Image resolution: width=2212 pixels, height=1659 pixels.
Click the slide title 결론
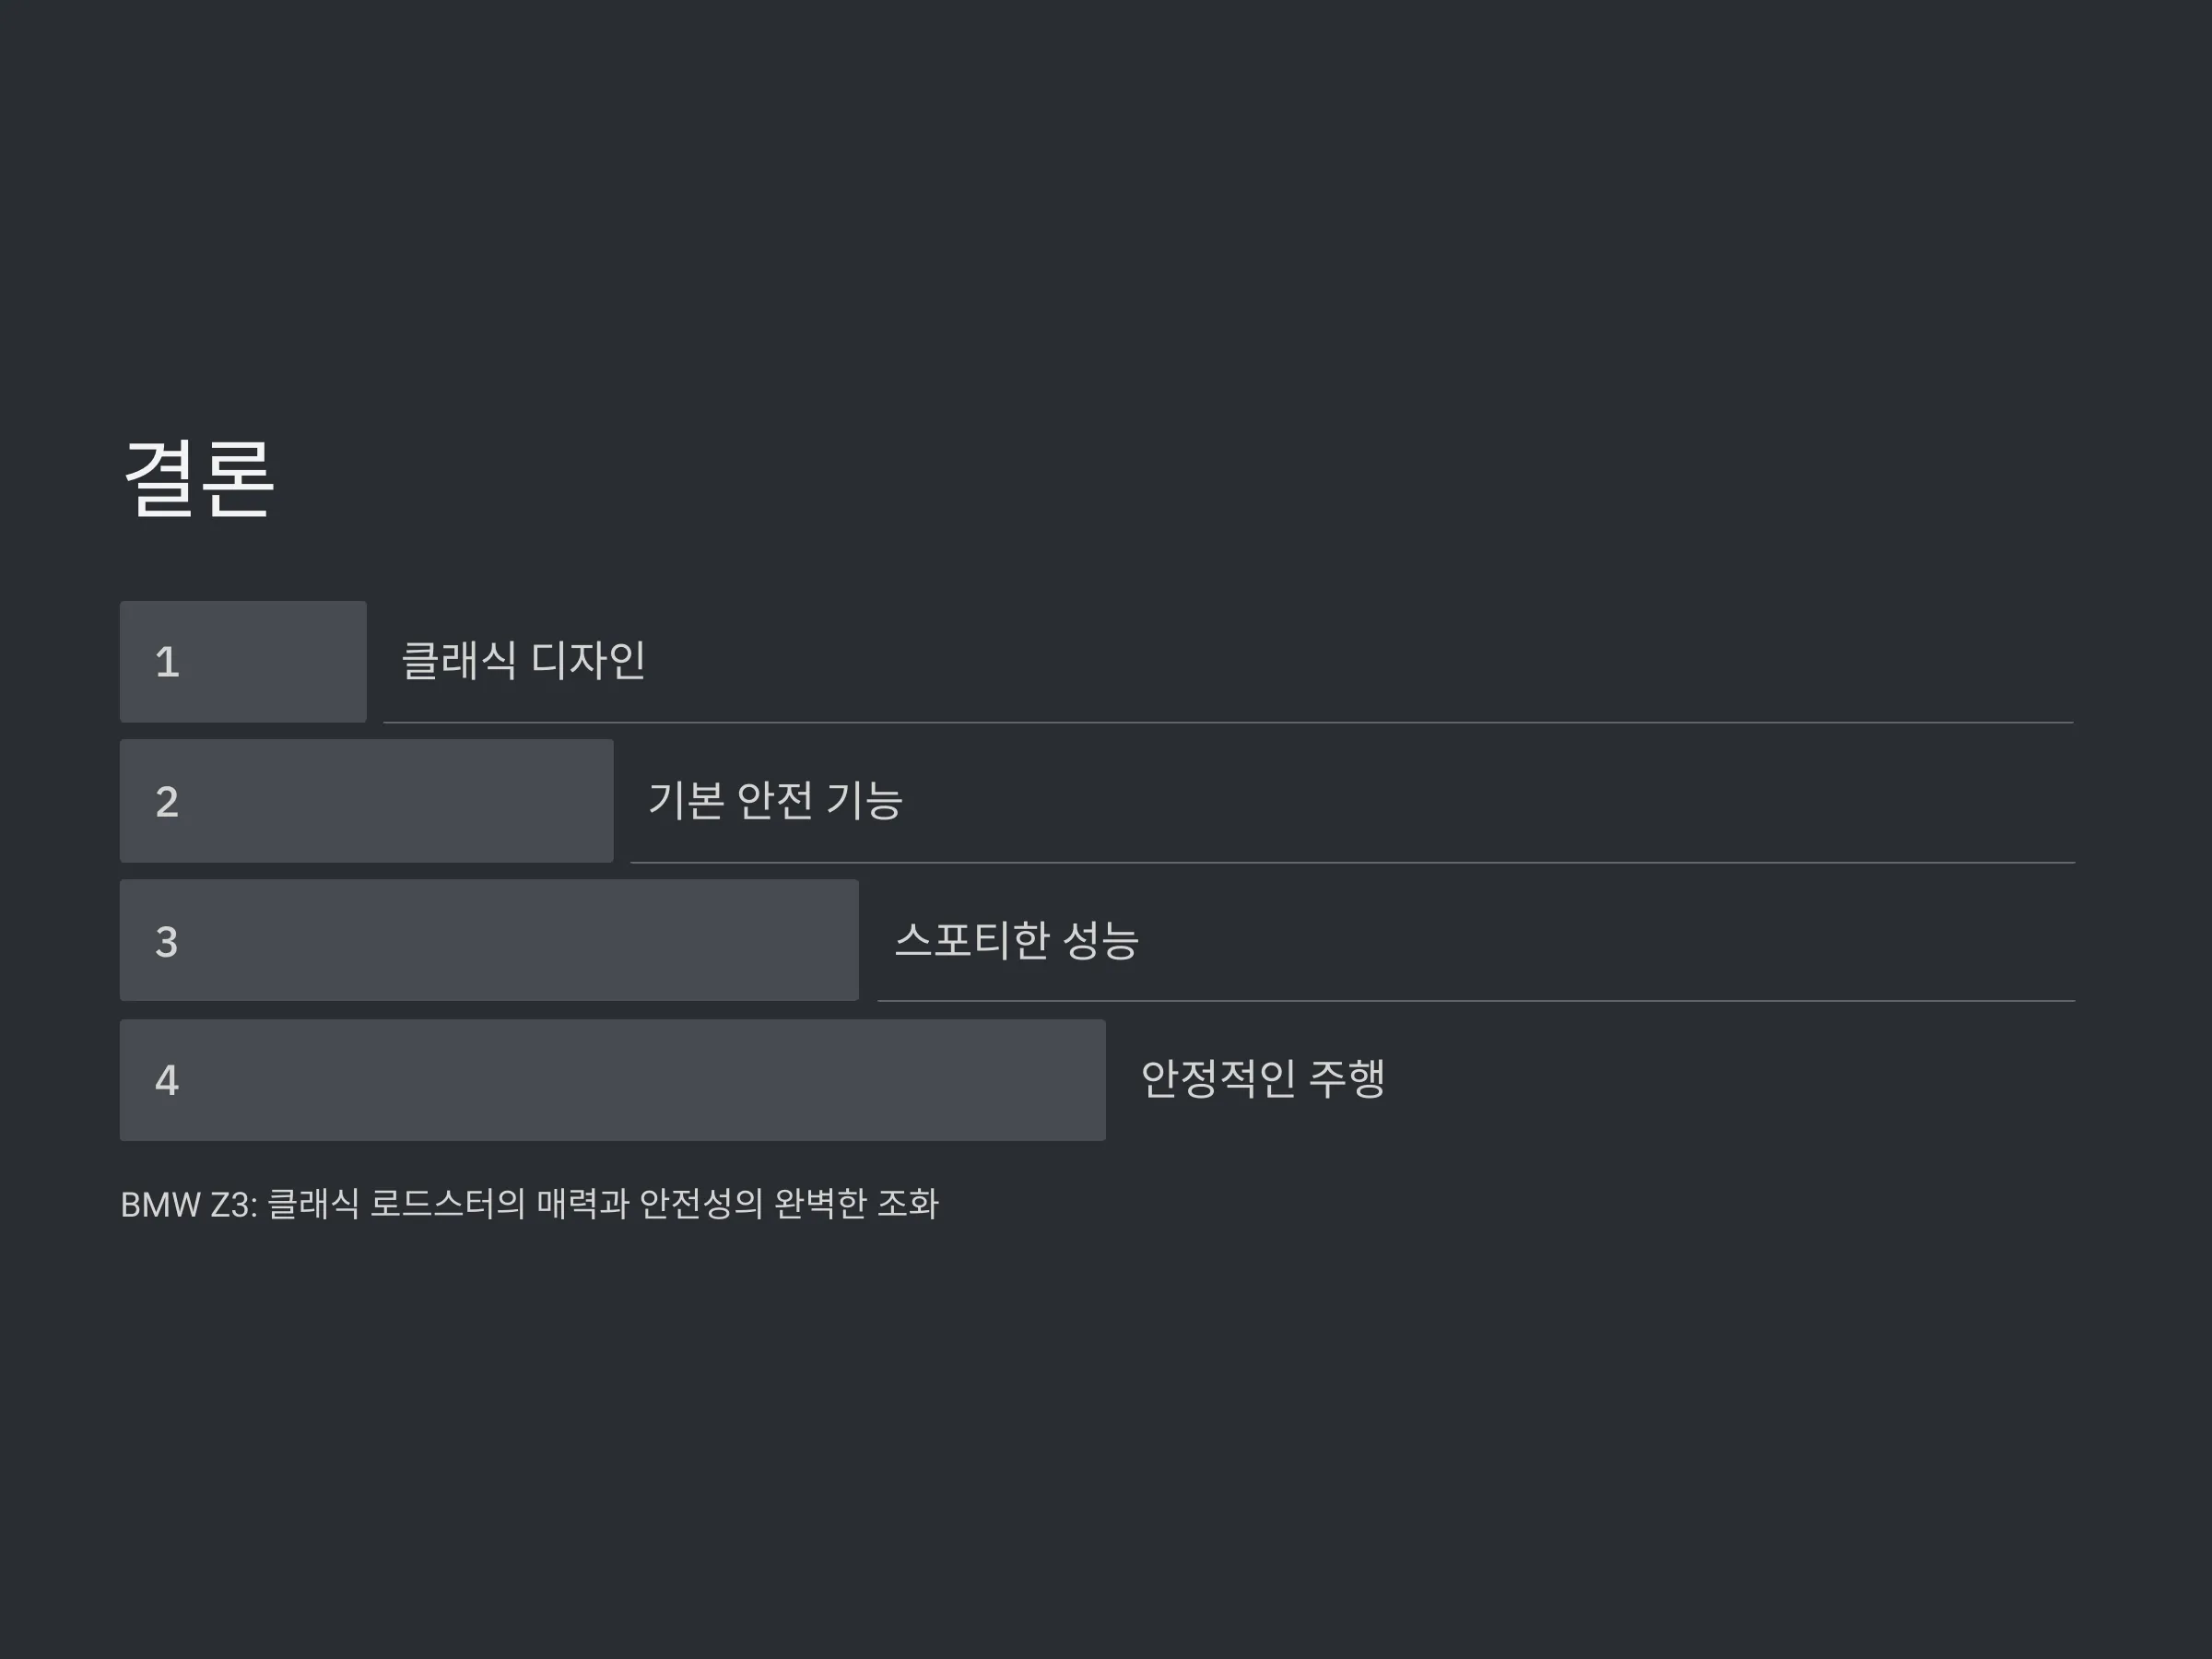(198, 478)
